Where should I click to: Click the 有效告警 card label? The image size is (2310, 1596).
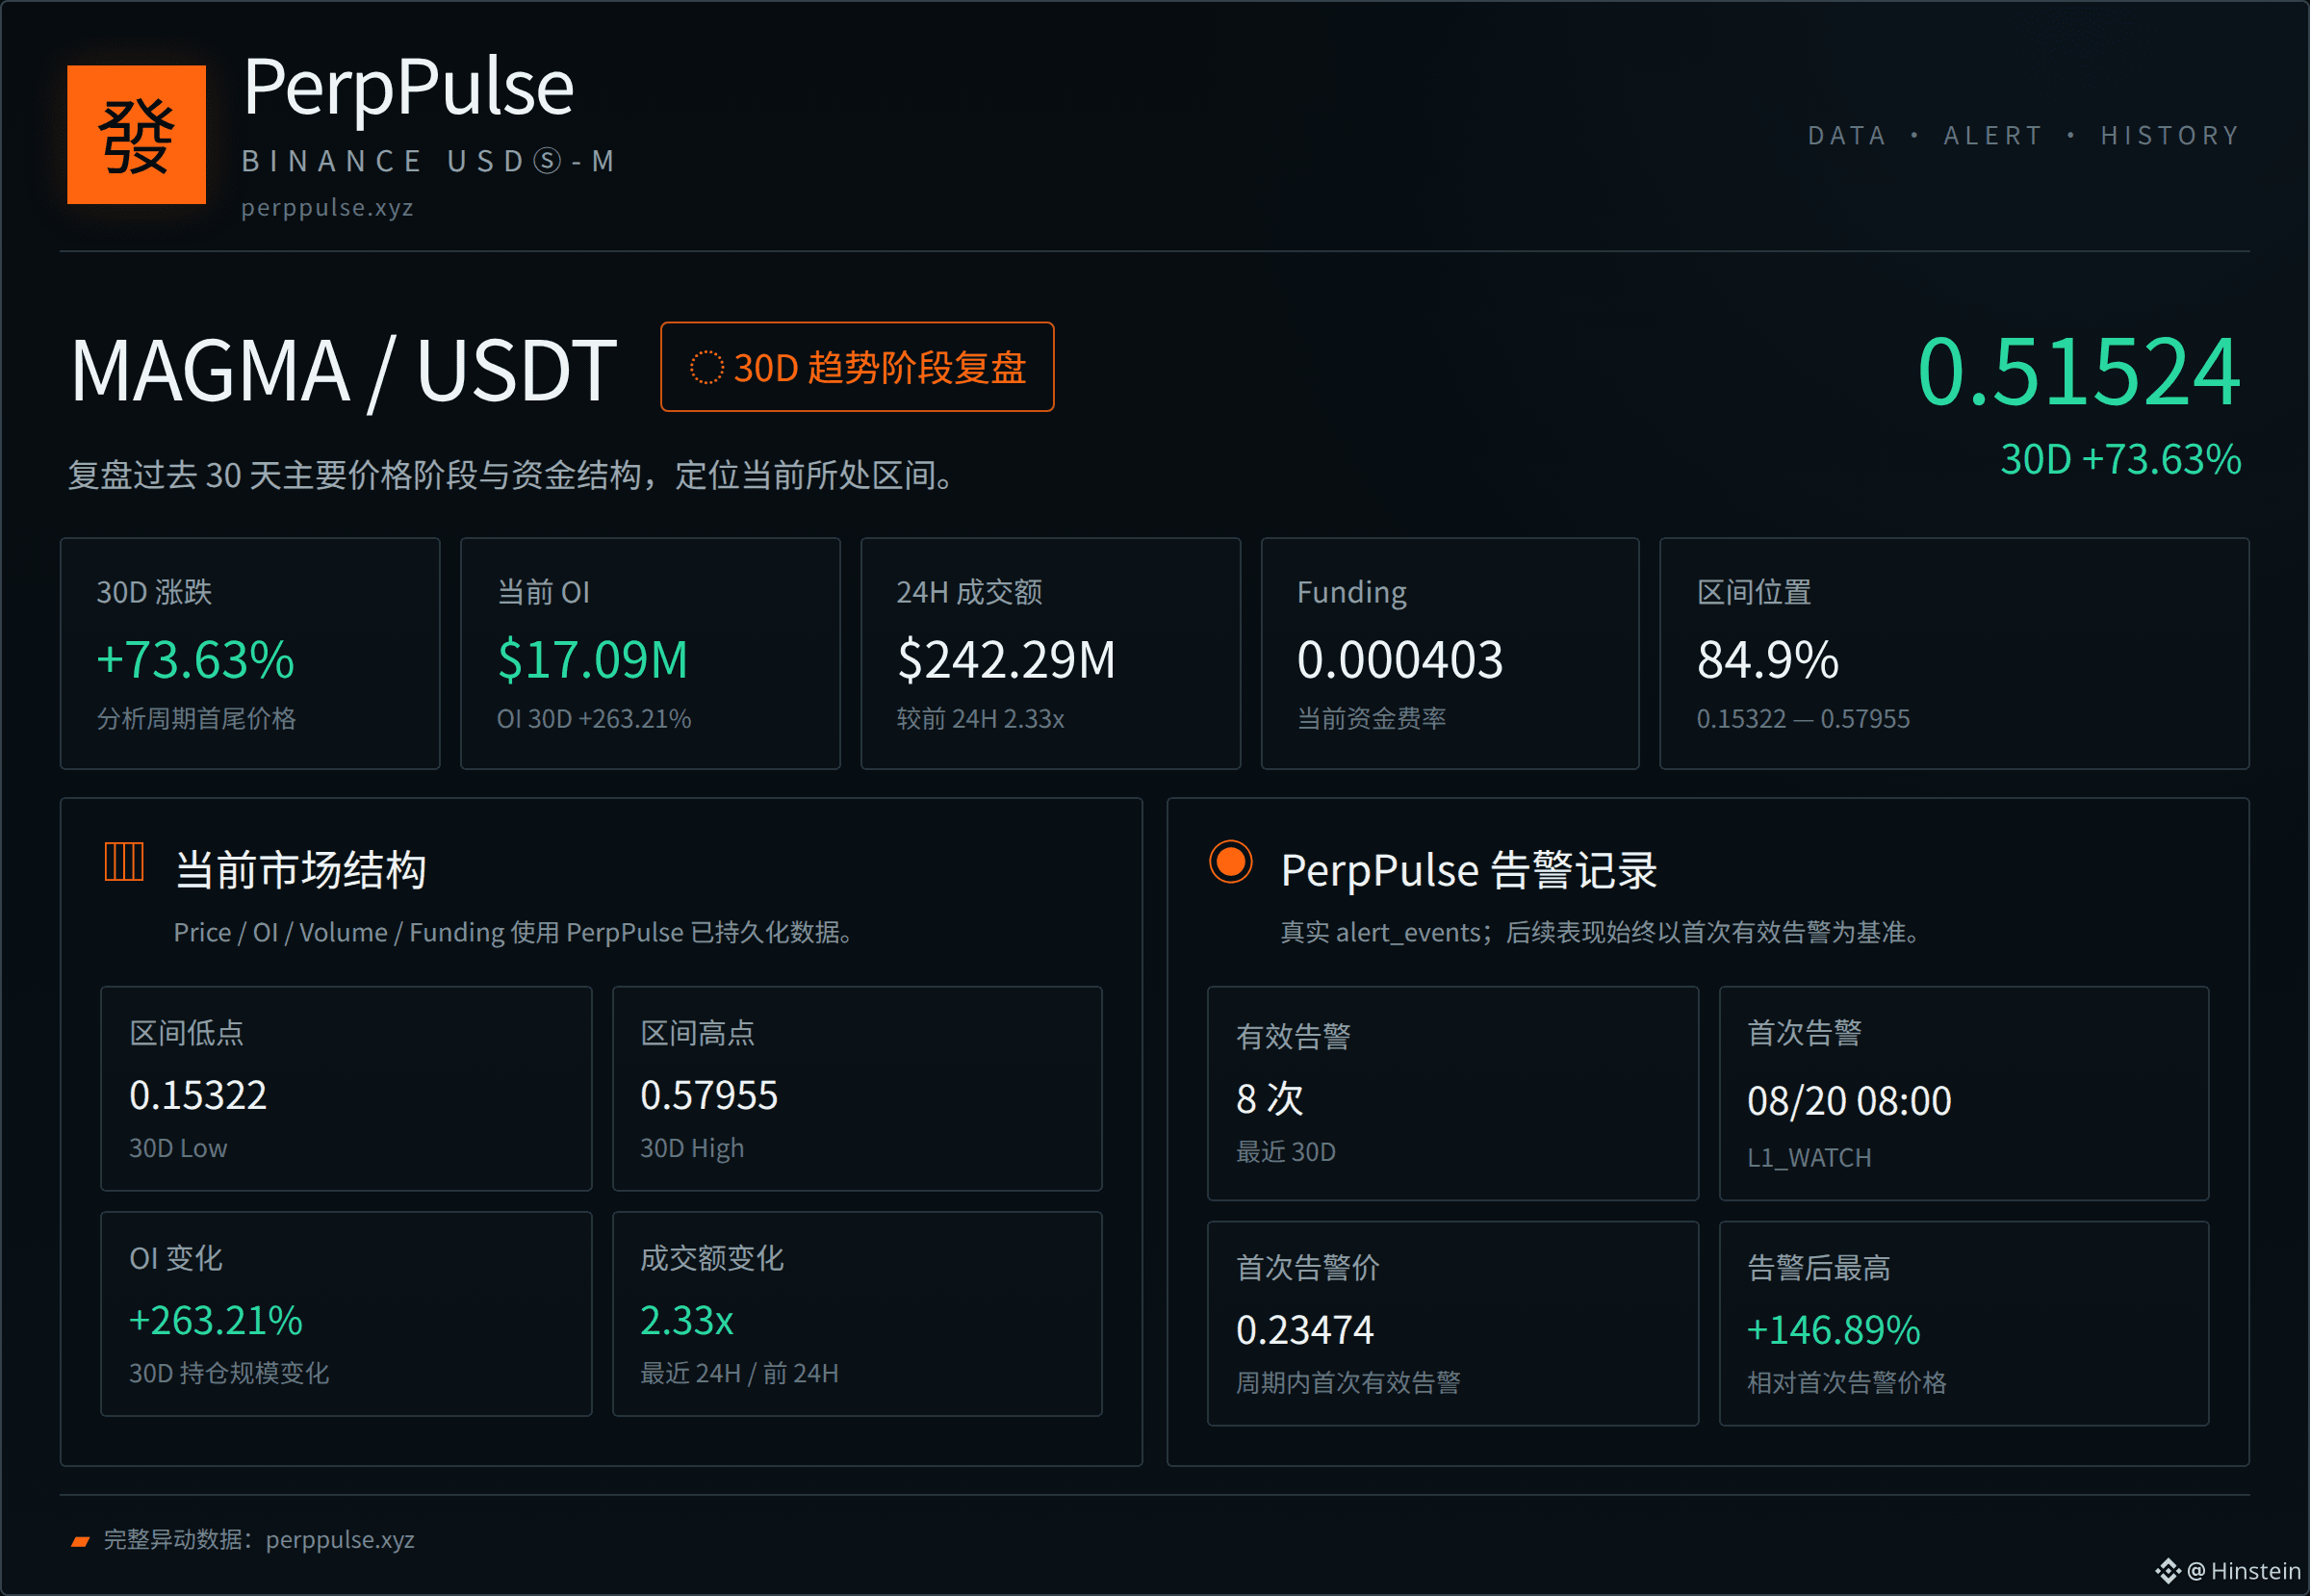click(1293, 1037)
